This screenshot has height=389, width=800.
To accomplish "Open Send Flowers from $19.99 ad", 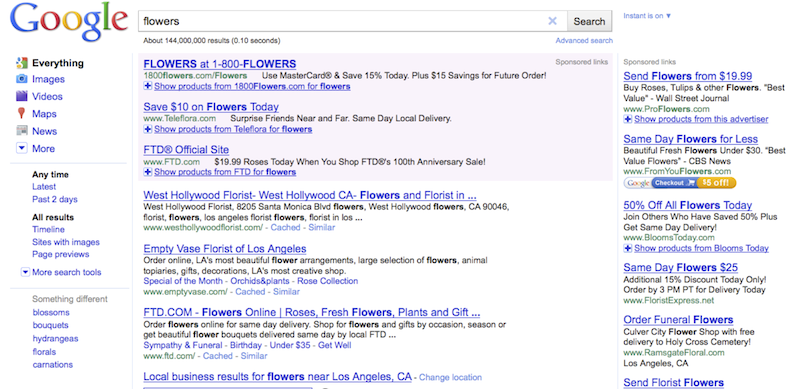I will pyautogui.click(x=688, y=76).
